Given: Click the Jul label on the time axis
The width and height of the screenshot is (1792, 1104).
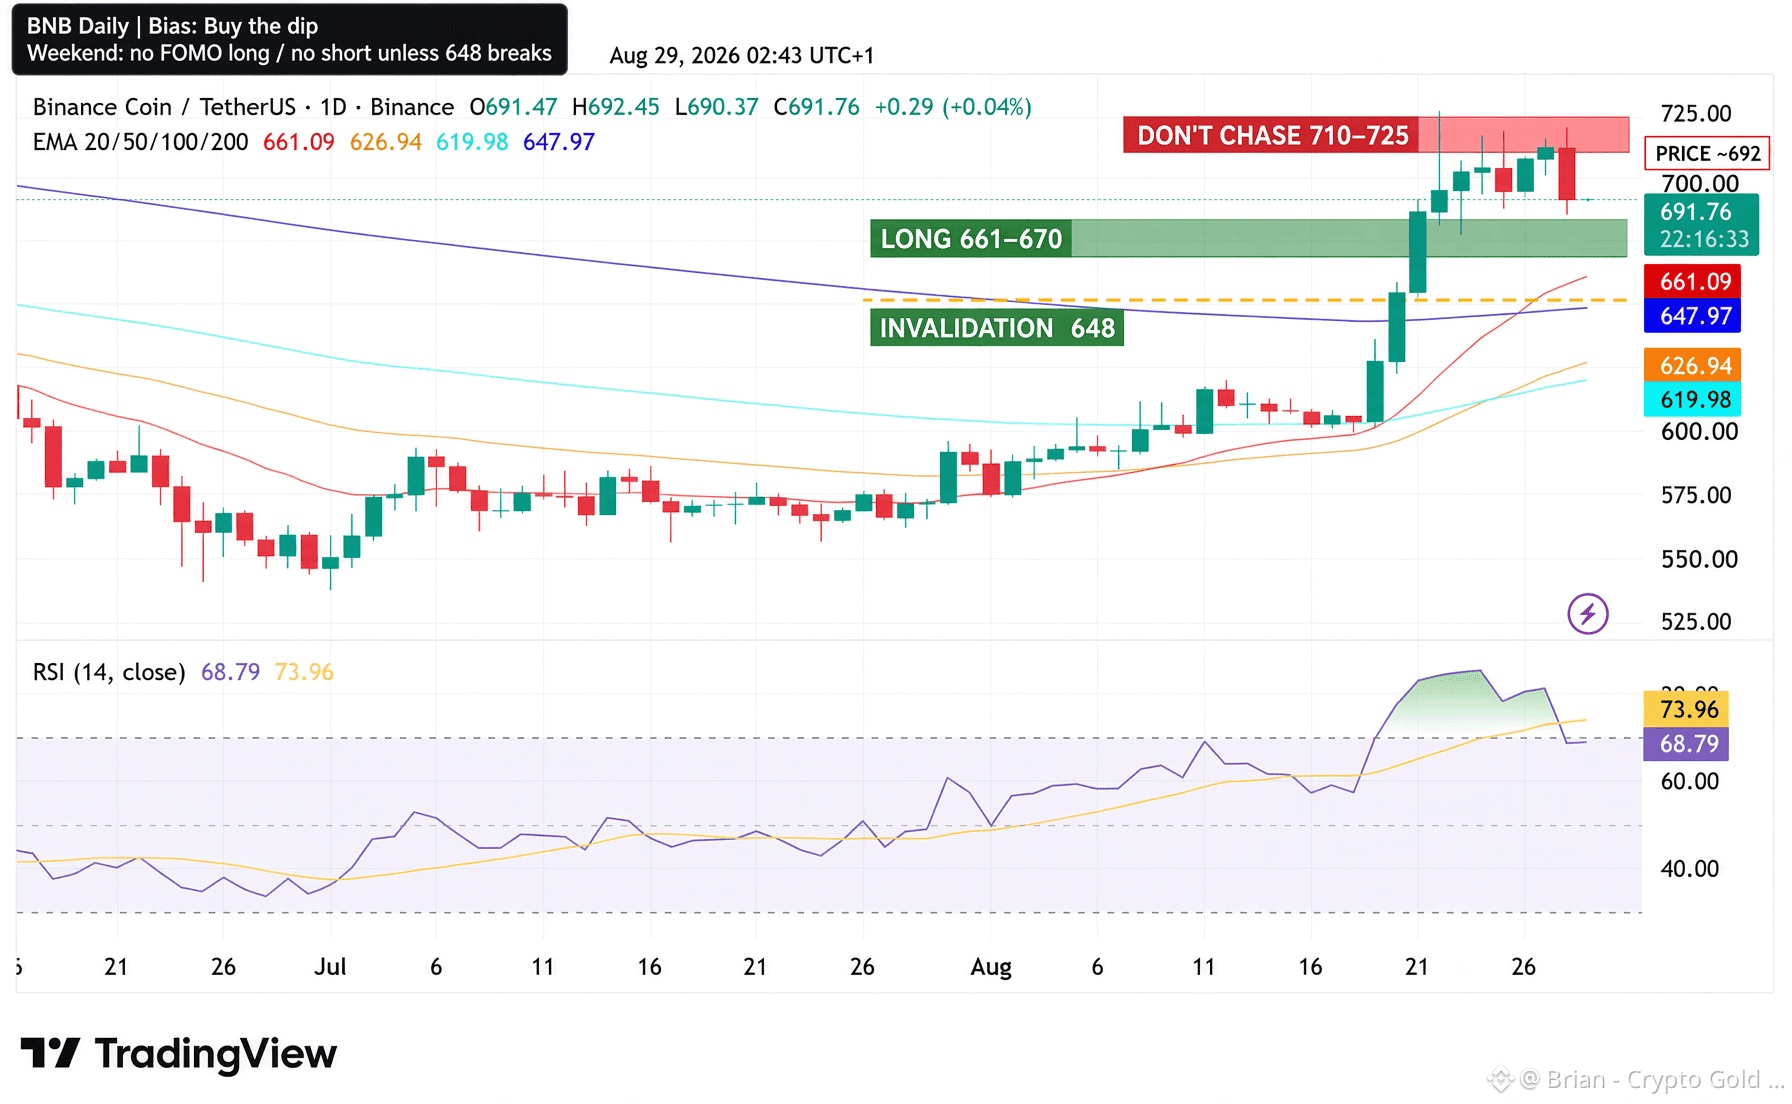Looking at the screenshot, I should (x=330, y=967).
